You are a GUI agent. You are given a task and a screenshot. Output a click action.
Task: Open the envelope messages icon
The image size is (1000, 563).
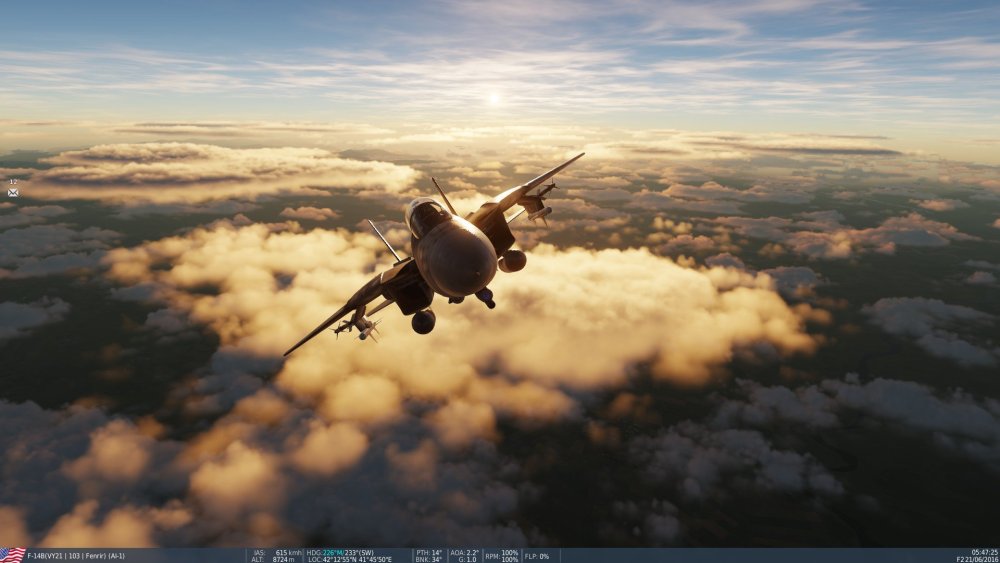point(13,192)
